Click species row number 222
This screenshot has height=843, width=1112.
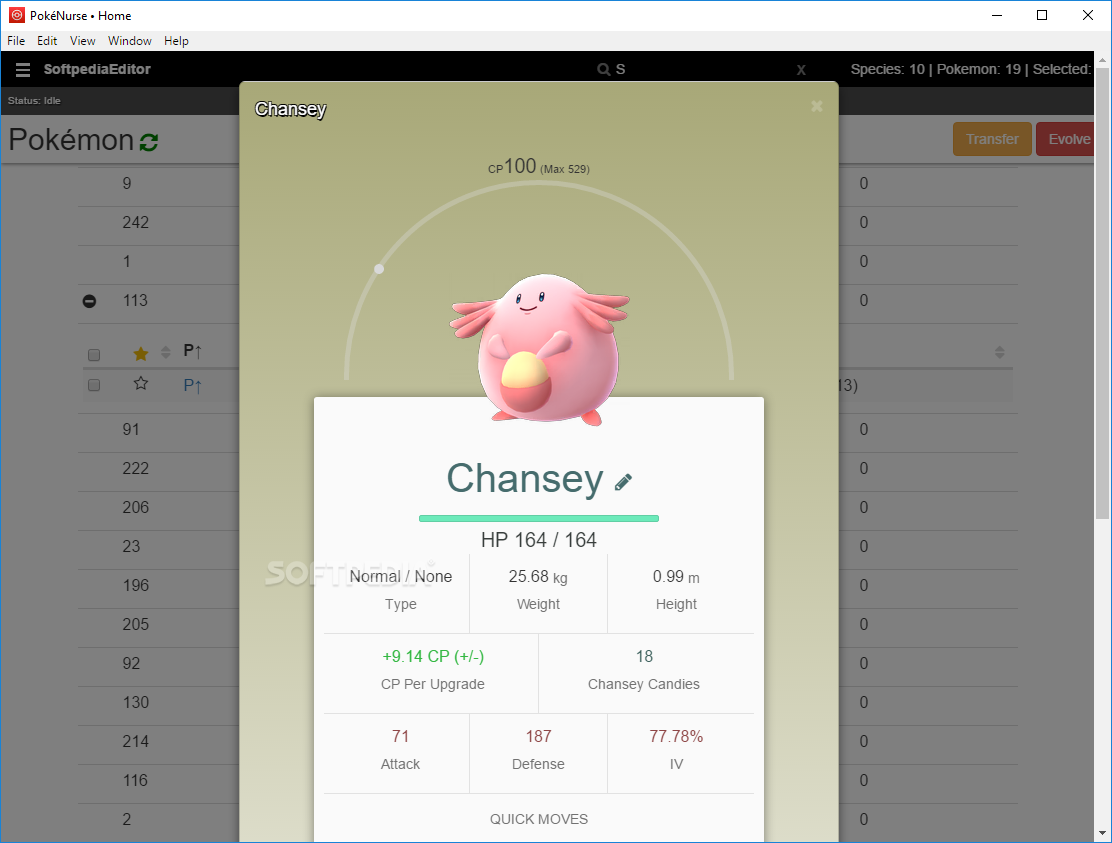135,469
